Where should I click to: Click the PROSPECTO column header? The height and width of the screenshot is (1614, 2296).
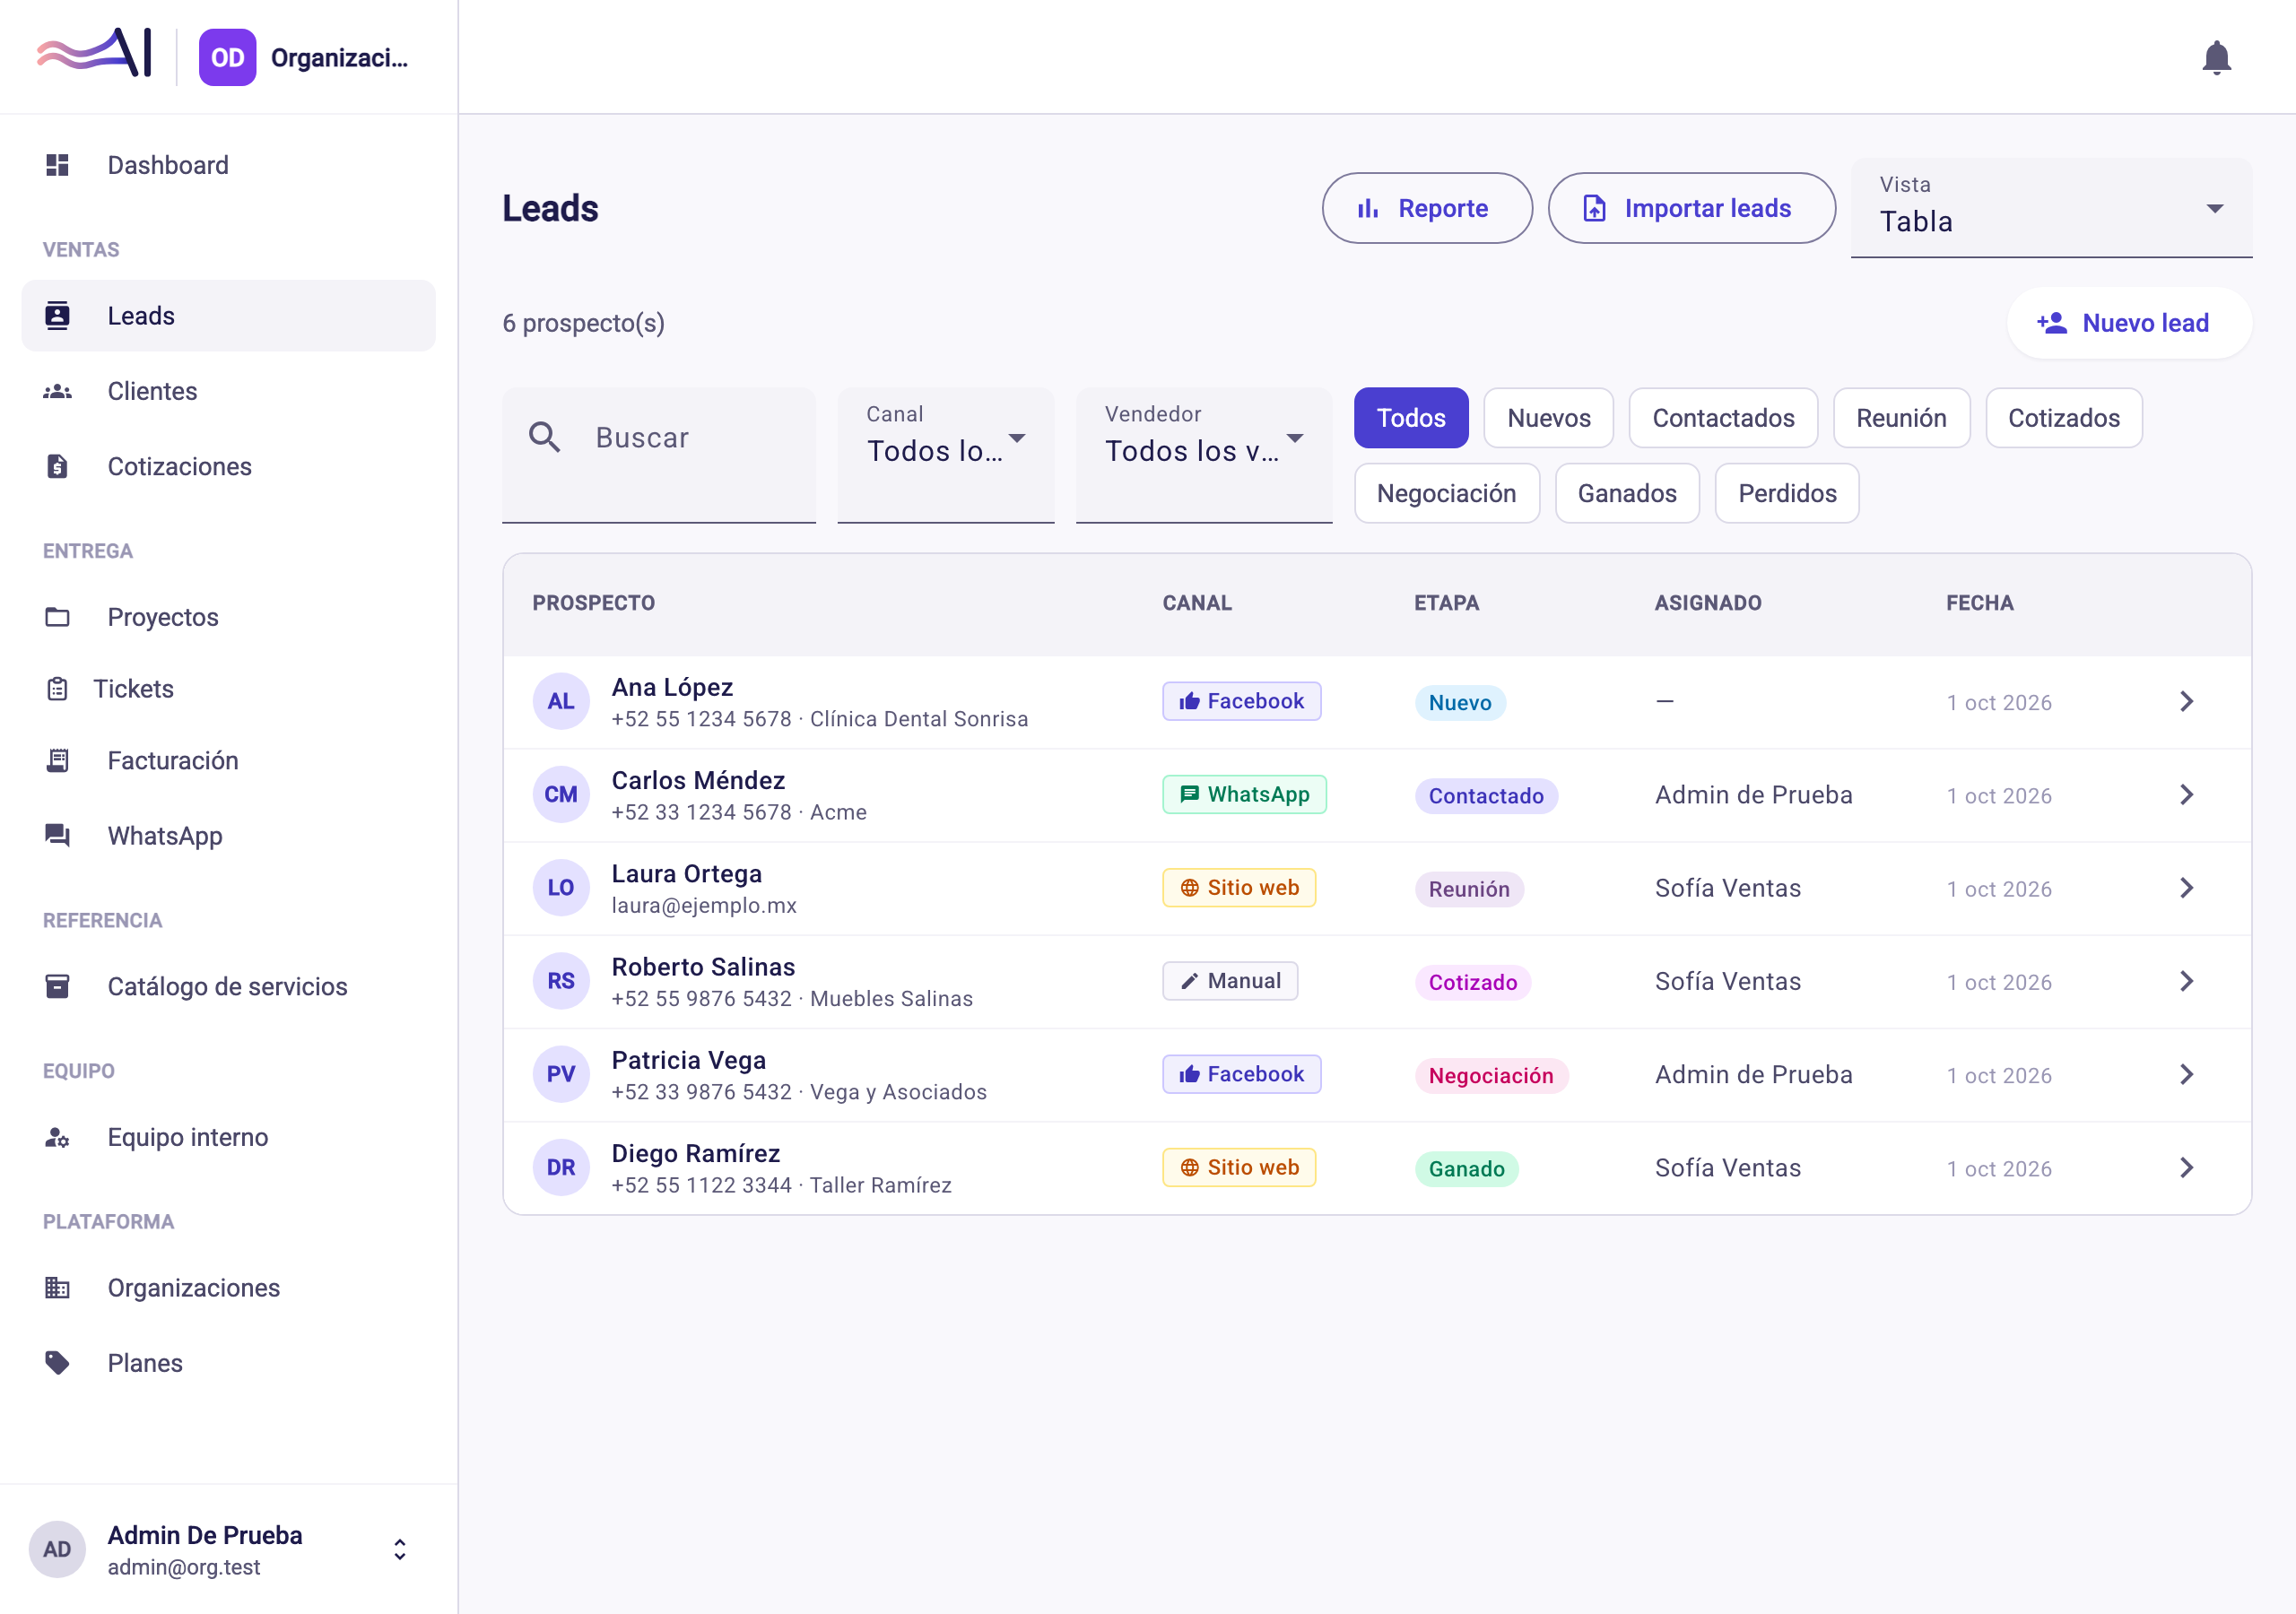pos(593,603)
